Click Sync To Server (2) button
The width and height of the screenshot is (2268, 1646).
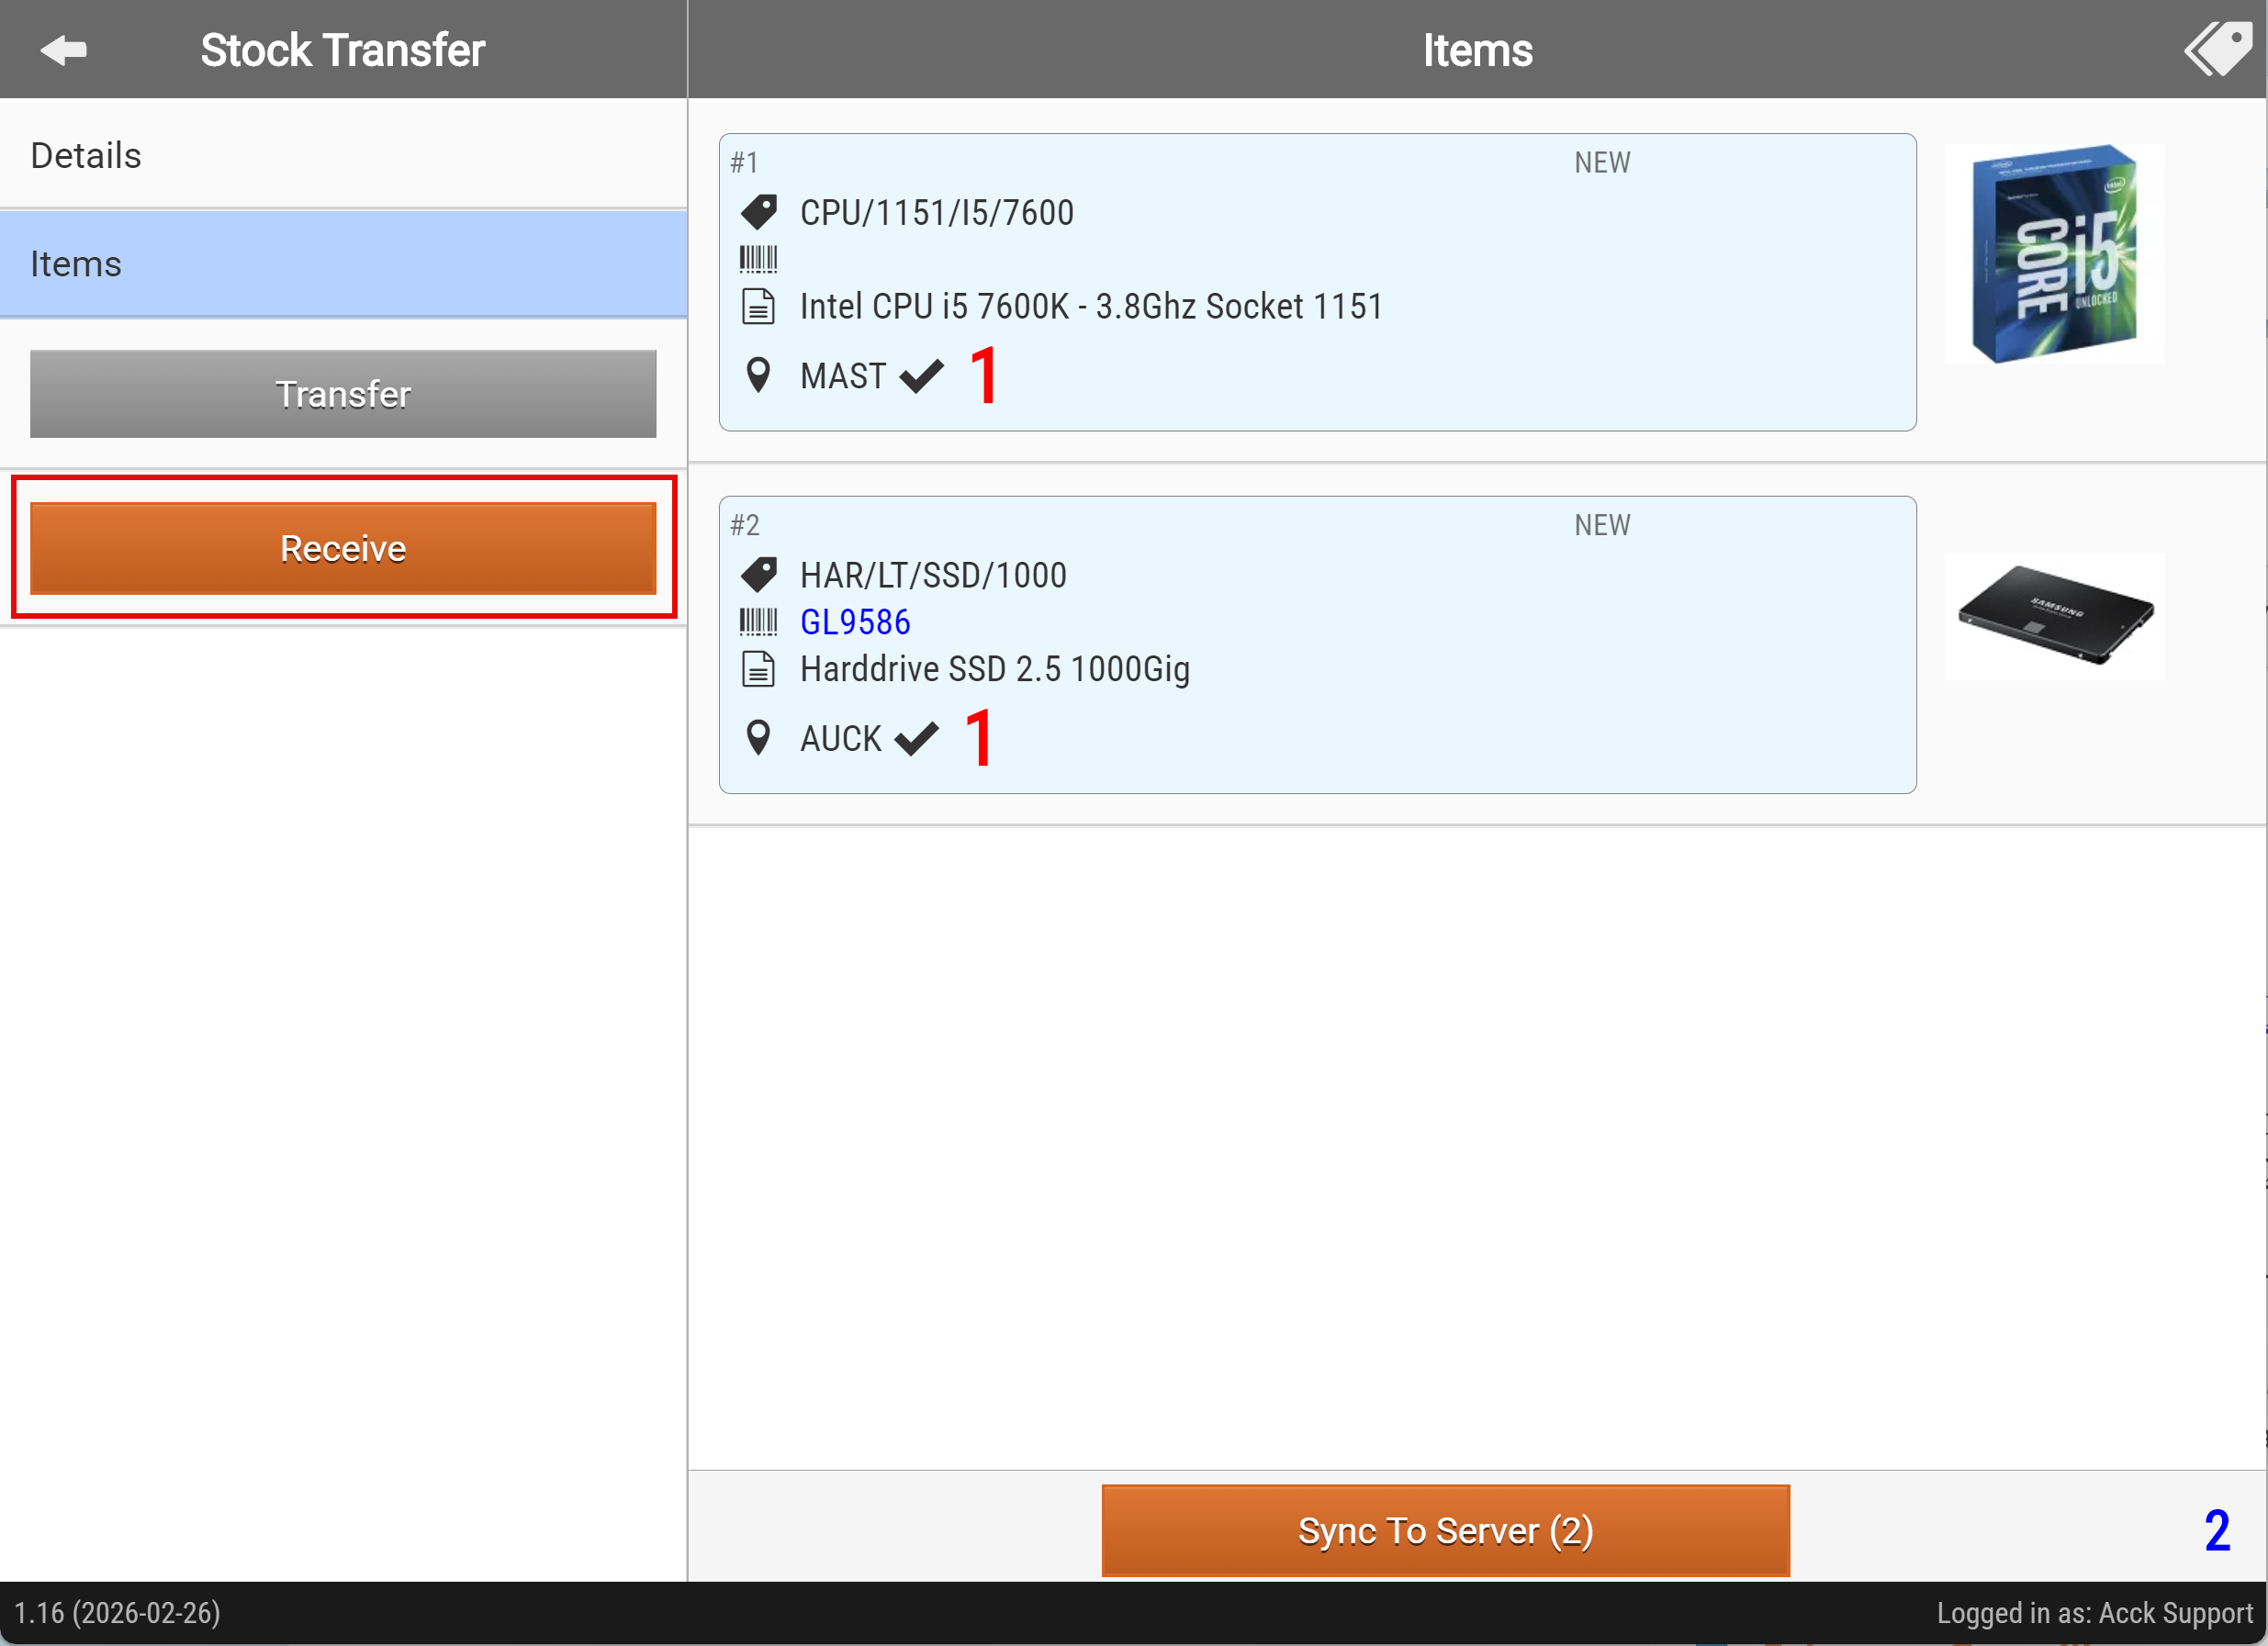coord(1445,1530)
